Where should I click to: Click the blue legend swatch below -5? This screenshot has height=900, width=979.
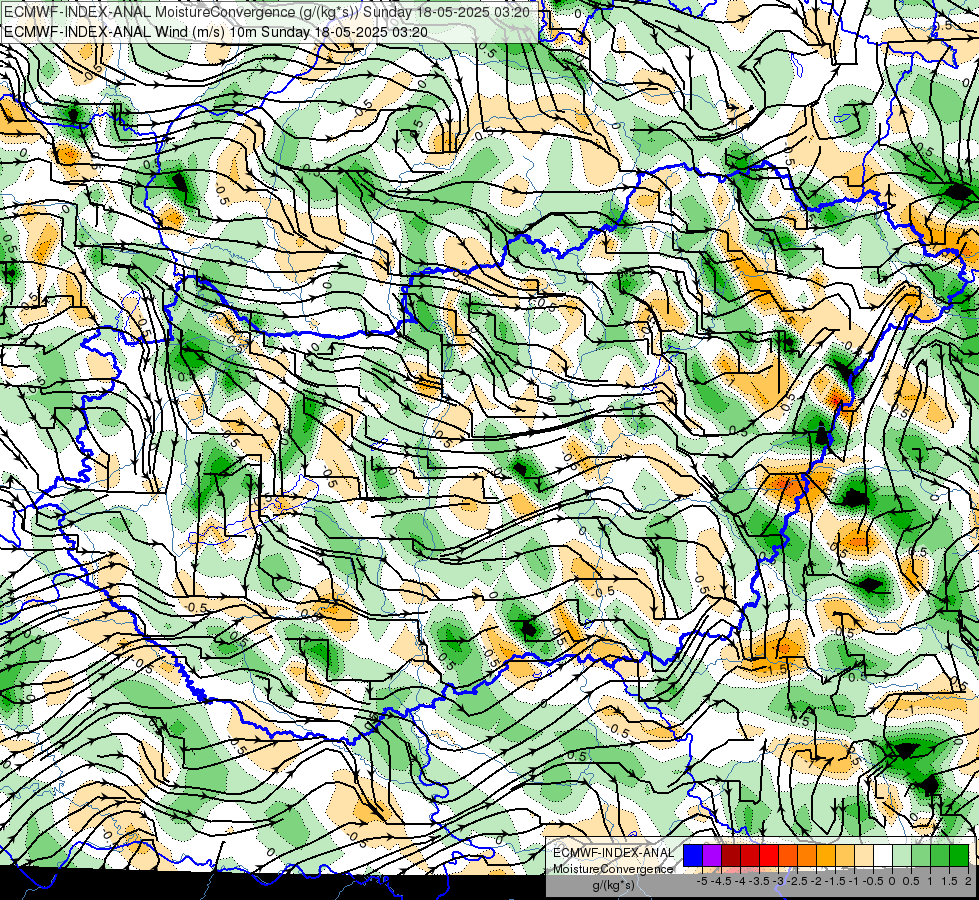point(693,855)
